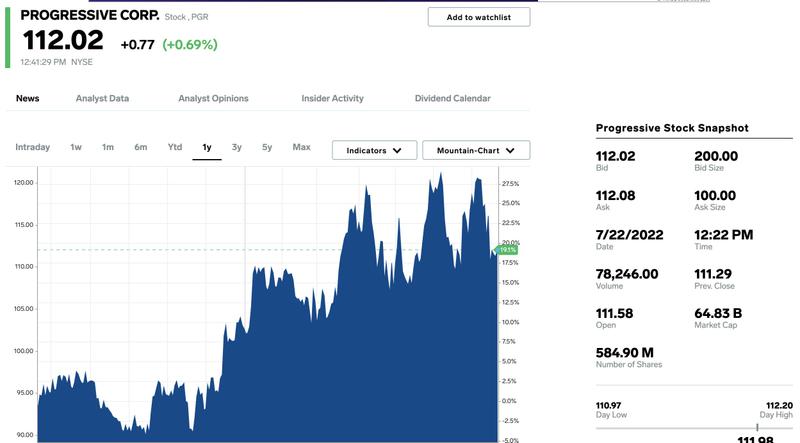This screenshot has width=800, height=443.
Task: Click the 78,246.00 Volume value
Action: coord(627,274)
